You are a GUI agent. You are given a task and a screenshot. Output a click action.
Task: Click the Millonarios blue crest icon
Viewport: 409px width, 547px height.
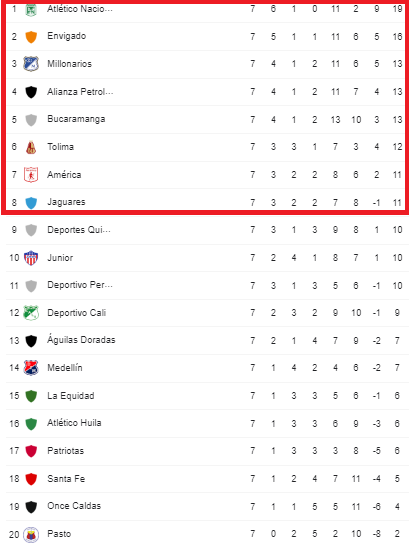tap(31, 64)
